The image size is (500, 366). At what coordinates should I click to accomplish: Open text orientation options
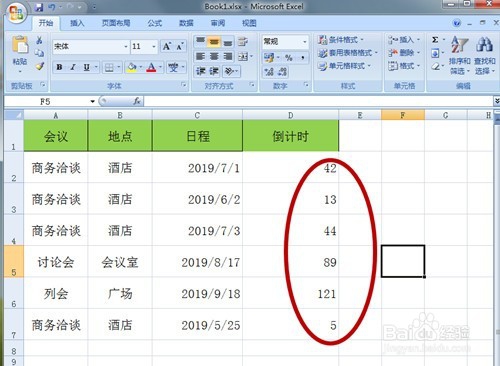[230, 71]
